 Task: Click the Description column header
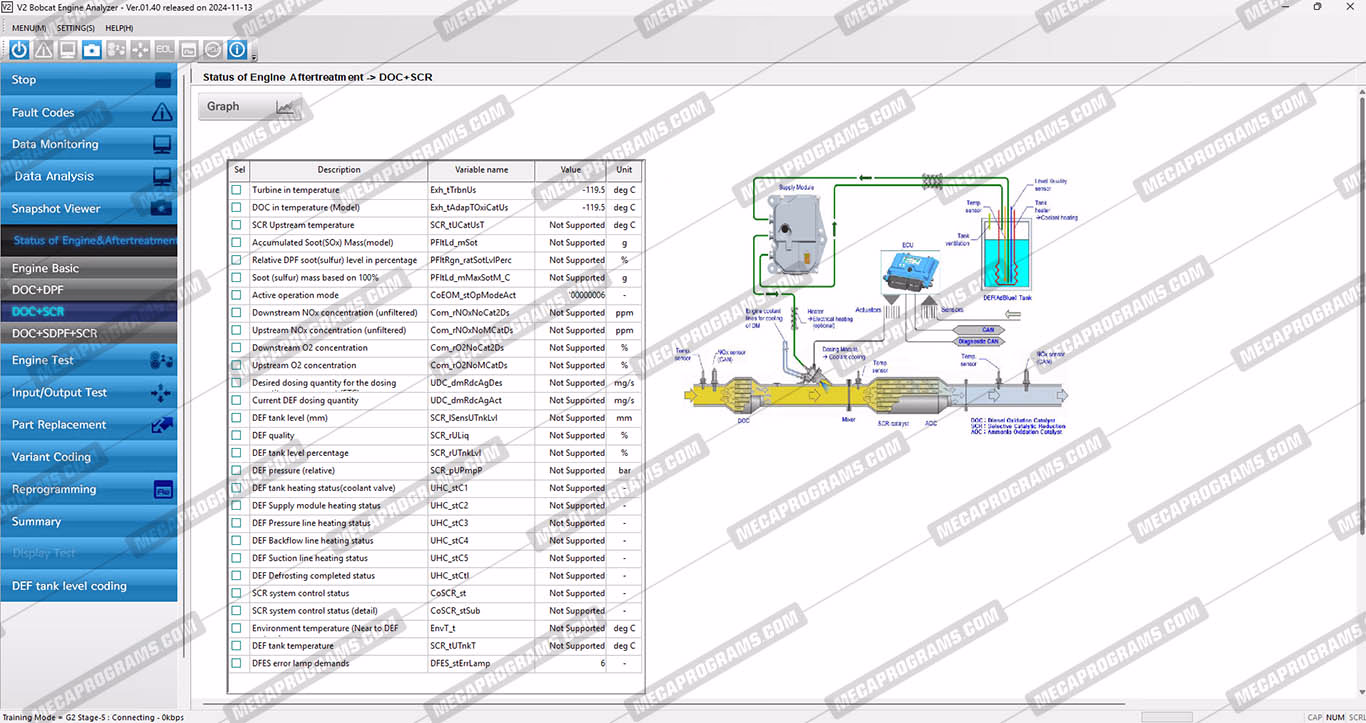click(339, 170)
